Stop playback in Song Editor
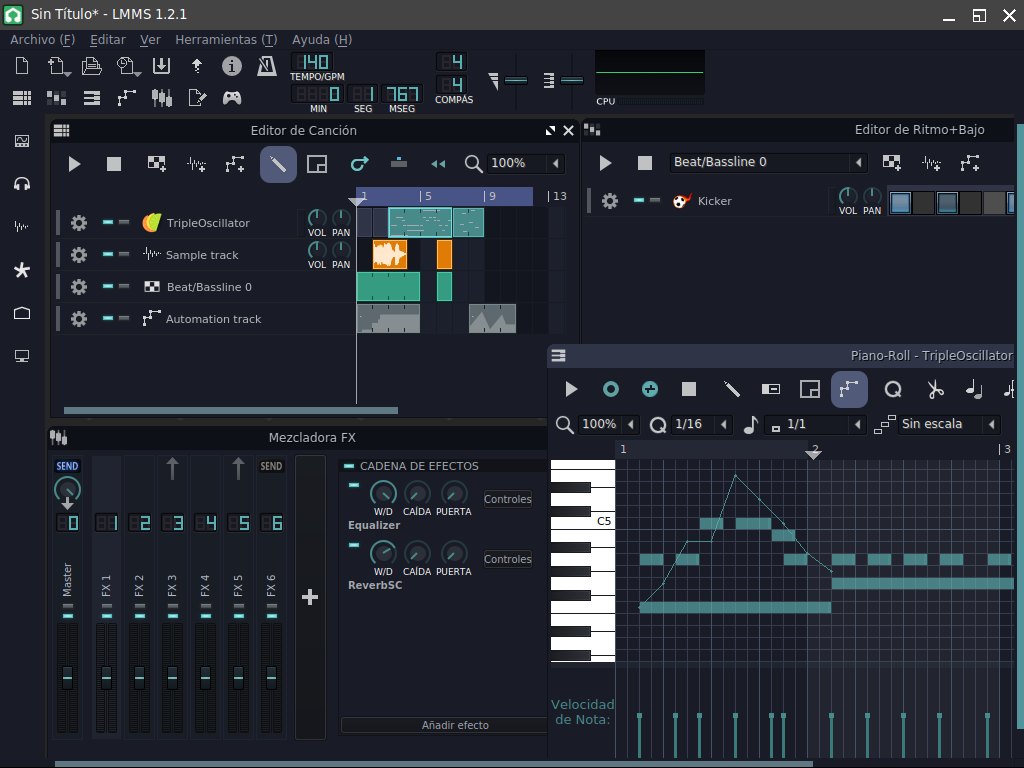Image resolution: width=1024 pixels, height=768 pixels. coord(114,164)
